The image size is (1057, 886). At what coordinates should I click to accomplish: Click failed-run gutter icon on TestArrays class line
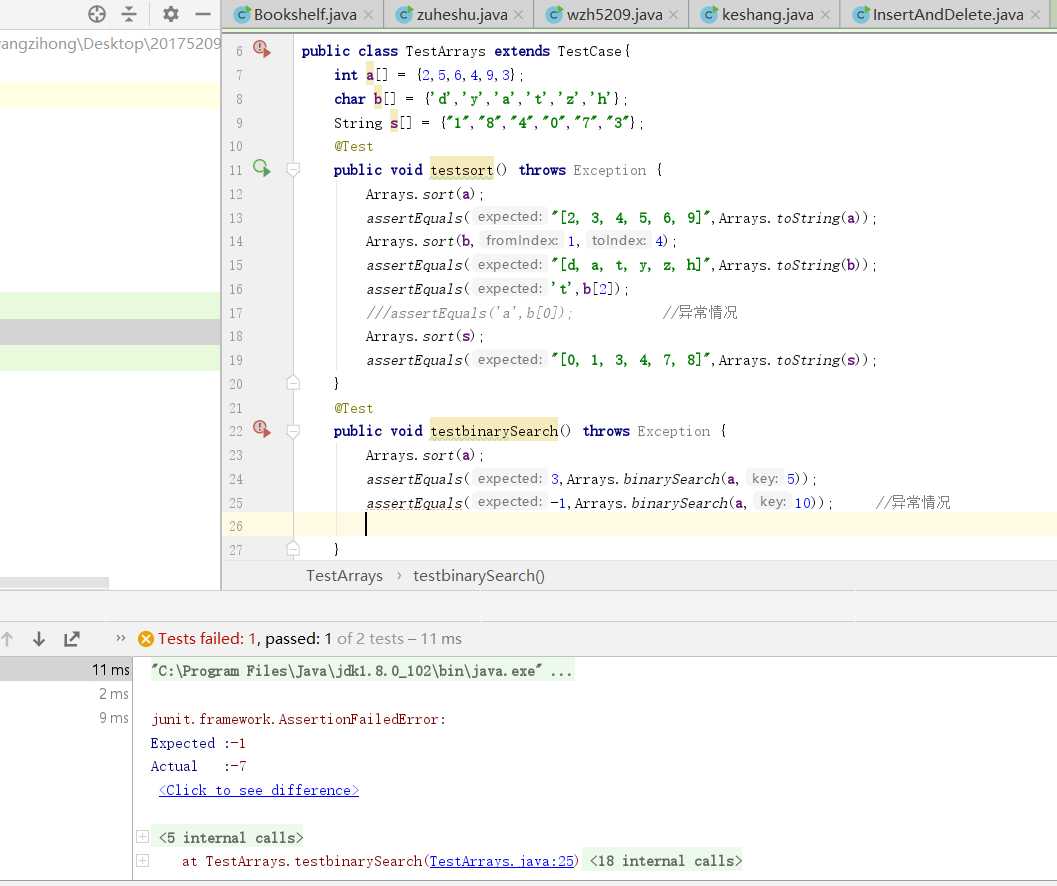point(261,50)
